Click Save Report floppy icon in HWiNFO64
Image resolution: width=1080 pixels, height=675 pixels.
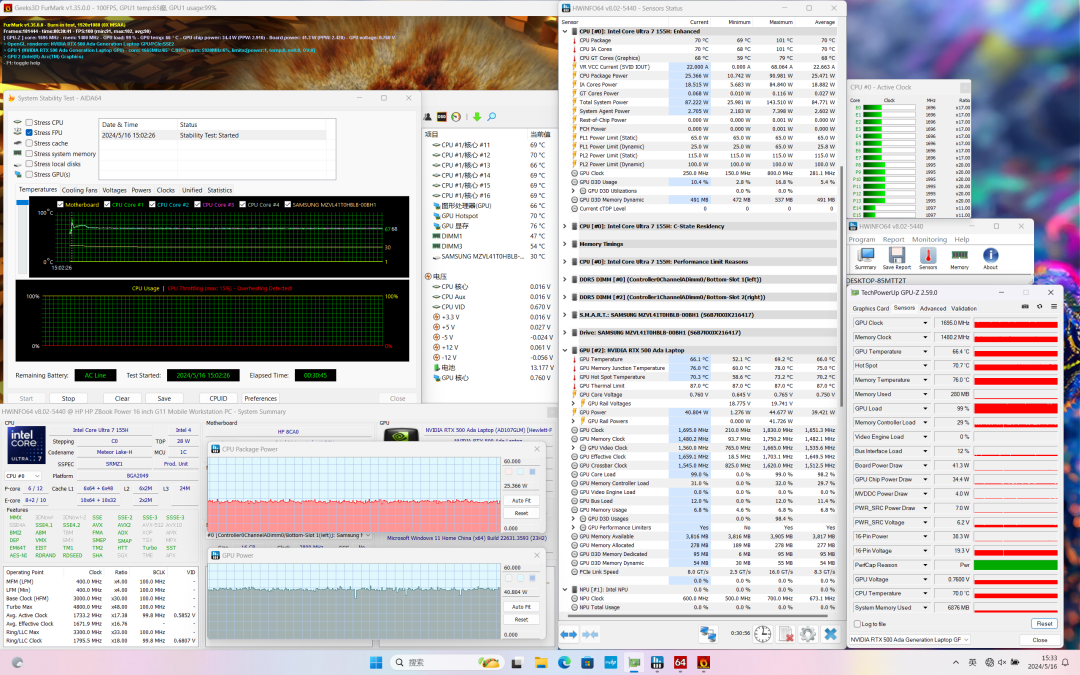tap(896, 256)
